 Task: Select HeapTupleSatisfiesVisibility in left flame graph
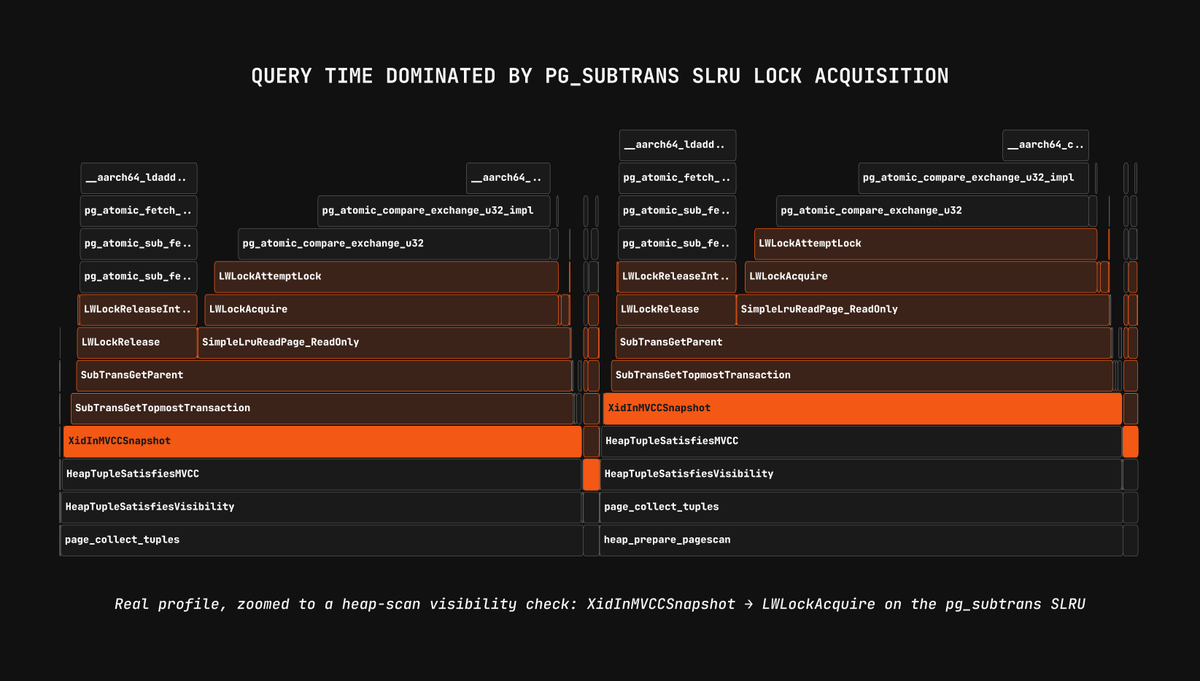click(x=321, y=507)
